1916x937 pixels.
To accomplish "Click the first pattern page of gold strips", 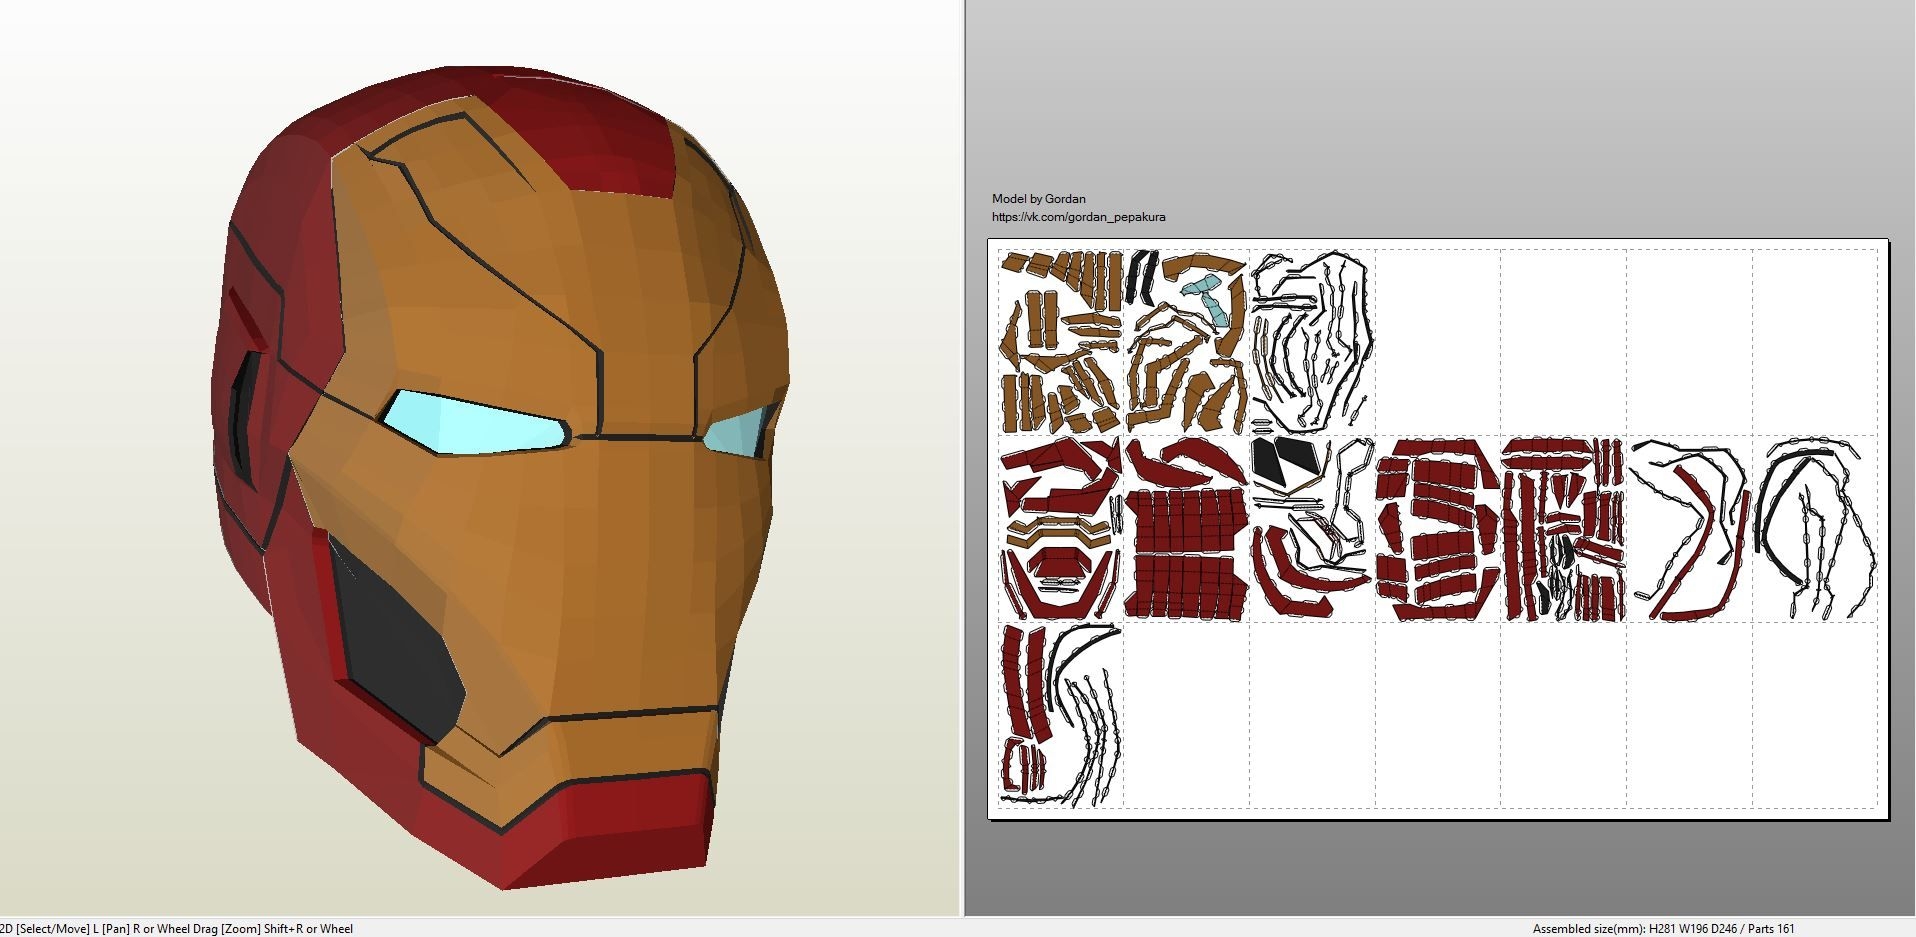I will [x=1061, y=342].
